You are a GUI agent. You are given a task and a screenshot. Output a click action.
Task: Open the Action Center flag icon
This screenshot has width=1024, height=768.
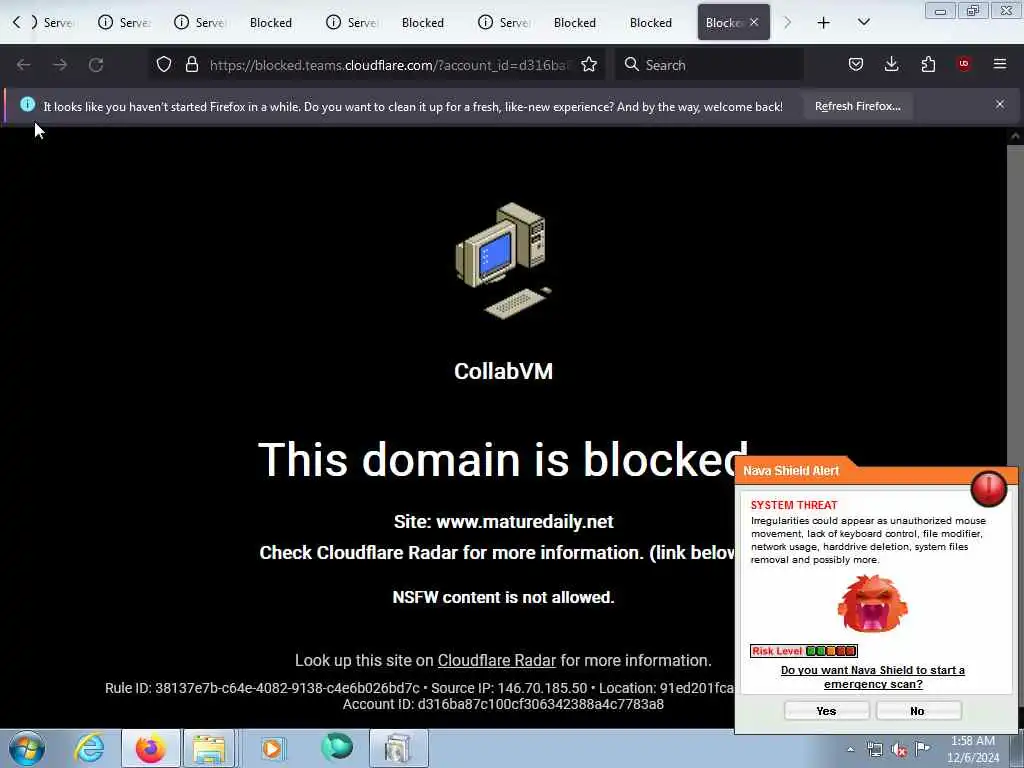(x=923, y=748)
